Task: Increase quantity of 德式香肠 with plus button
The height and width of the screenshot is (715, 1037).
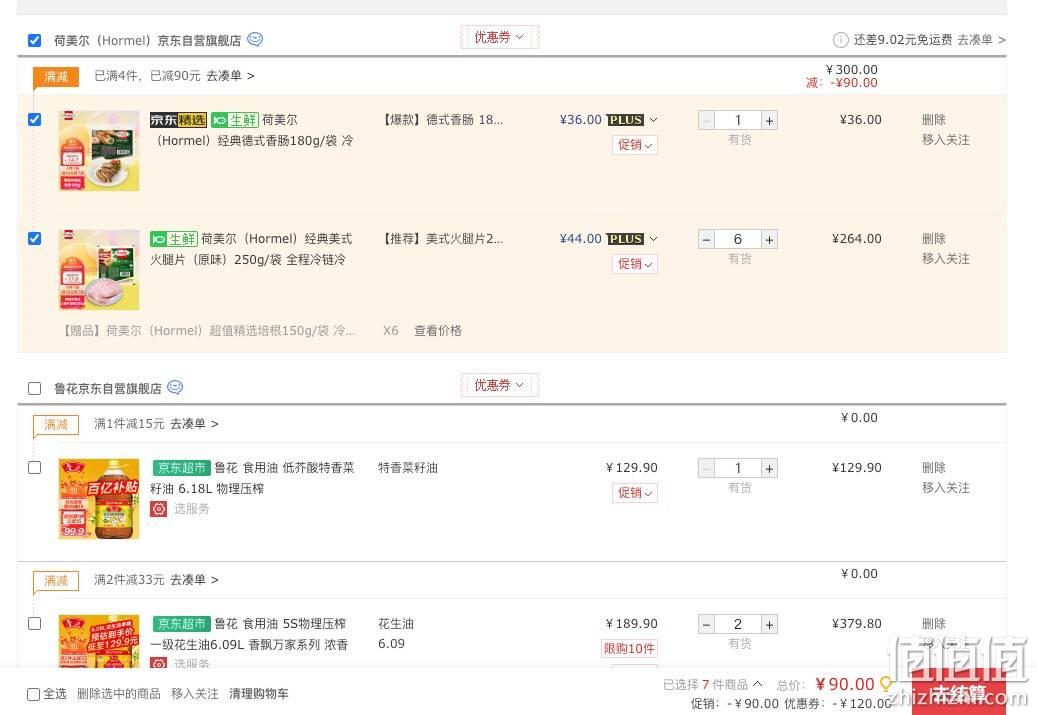Action: click(769, 120)
